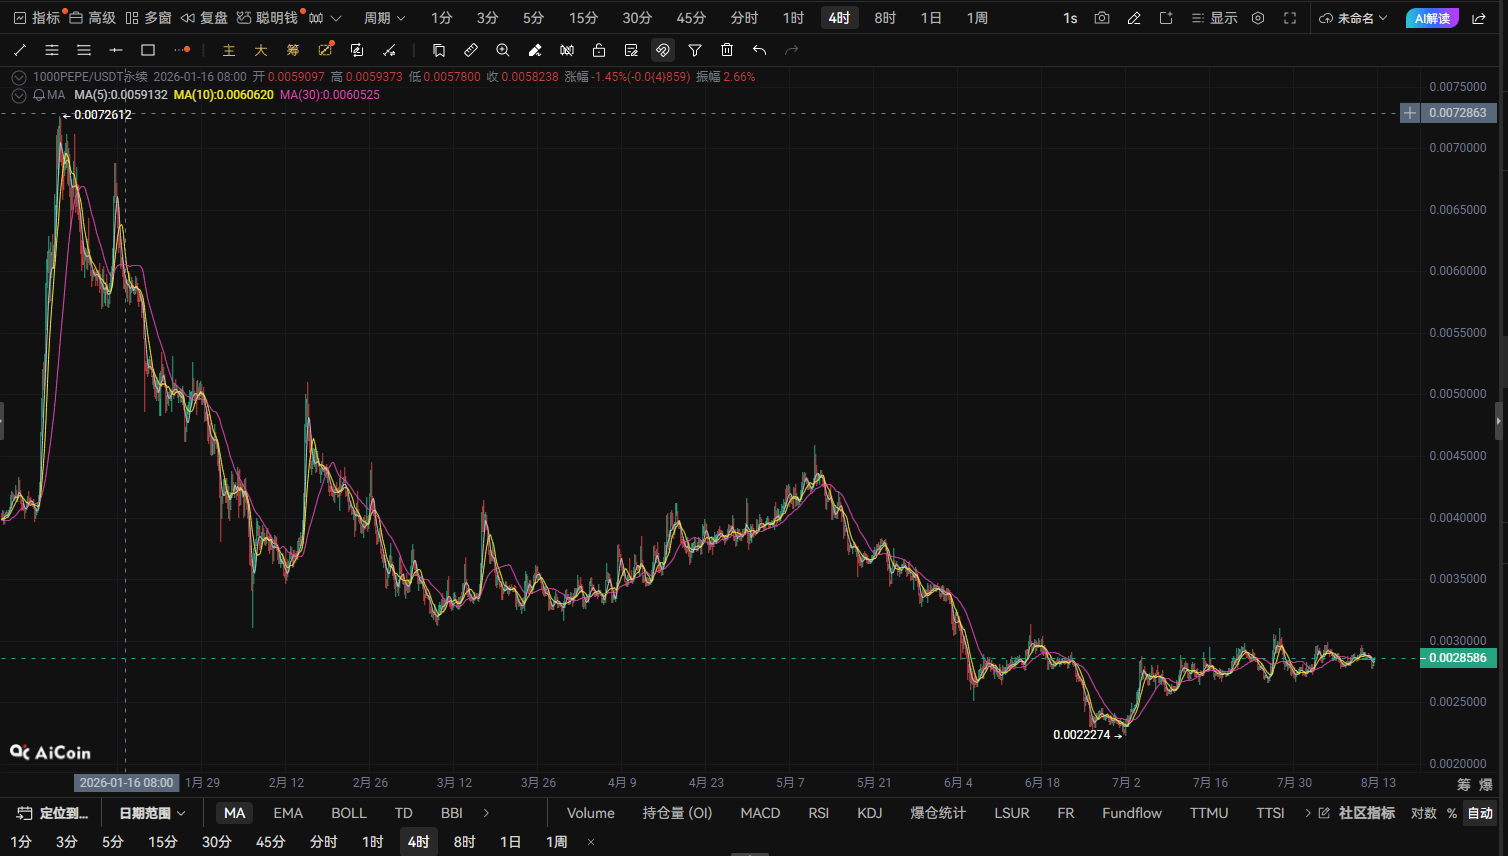Click the AI解读 button

(x=1432, y=18)
